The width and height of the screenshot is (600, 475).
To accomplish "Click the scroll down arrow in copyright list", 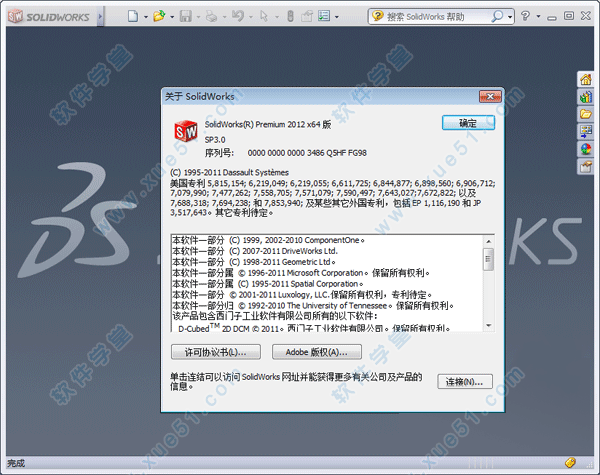I will (489, 326).
